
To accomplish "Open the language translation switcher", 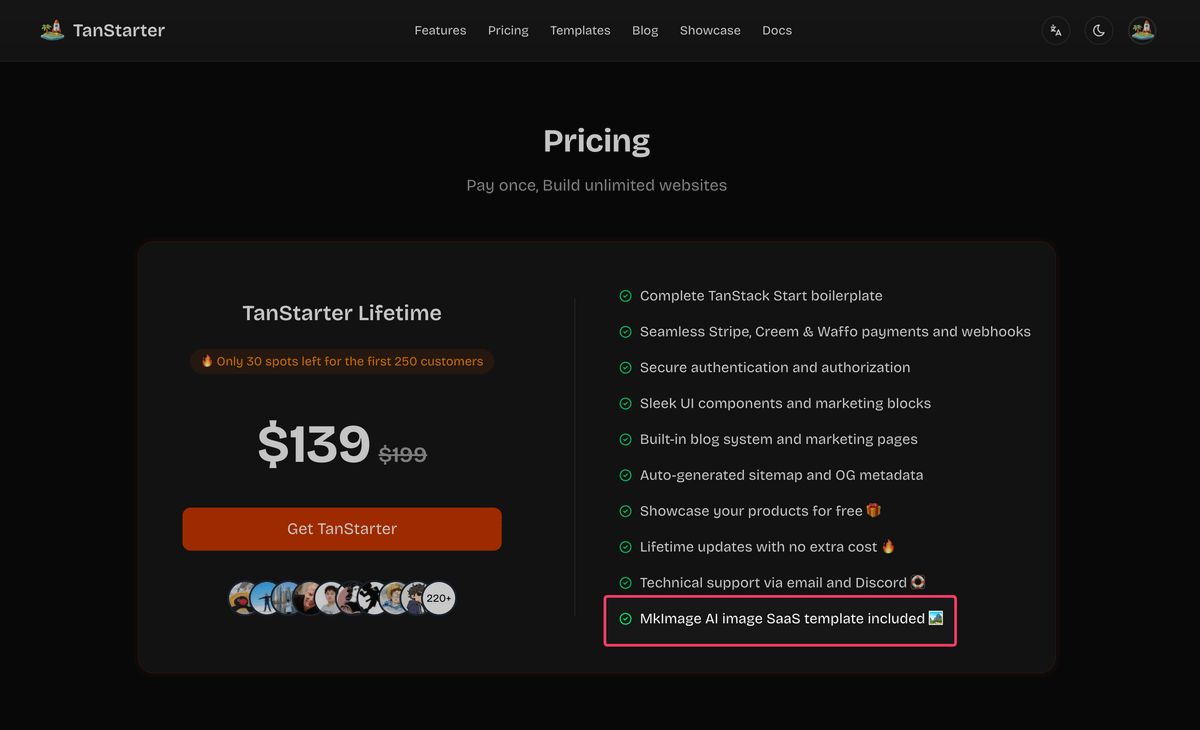I will [1056, 31].
